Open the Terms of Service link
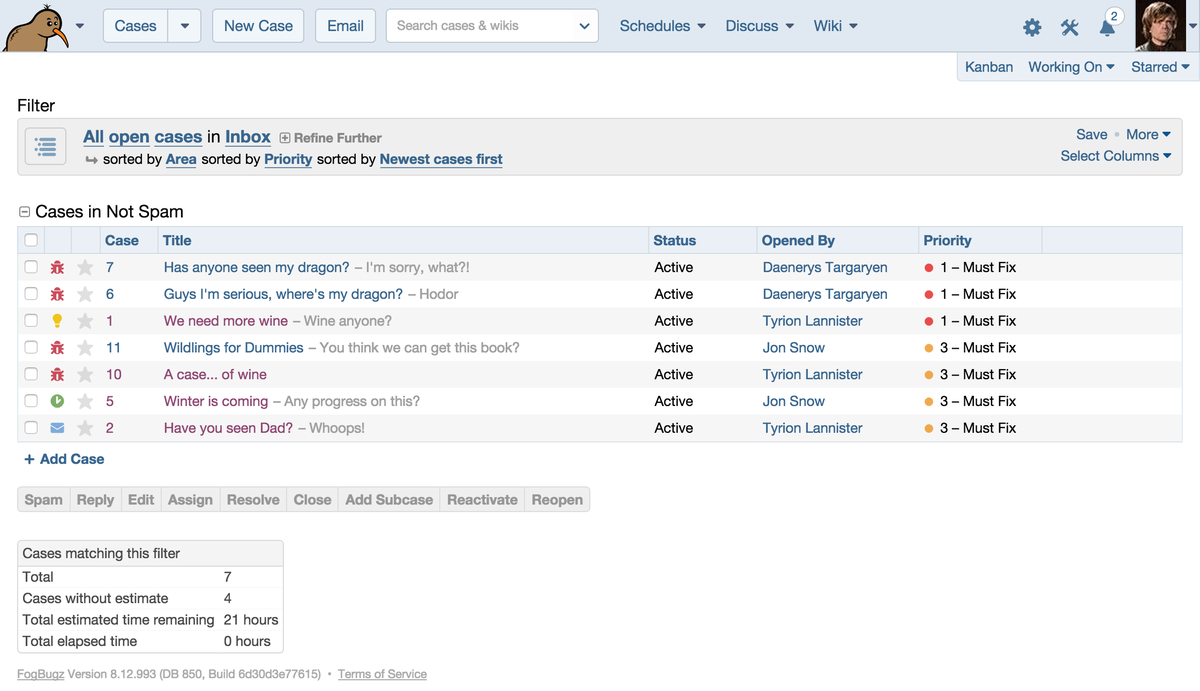Viewport: 1200px width, 691px height. [x=382, y=674]
